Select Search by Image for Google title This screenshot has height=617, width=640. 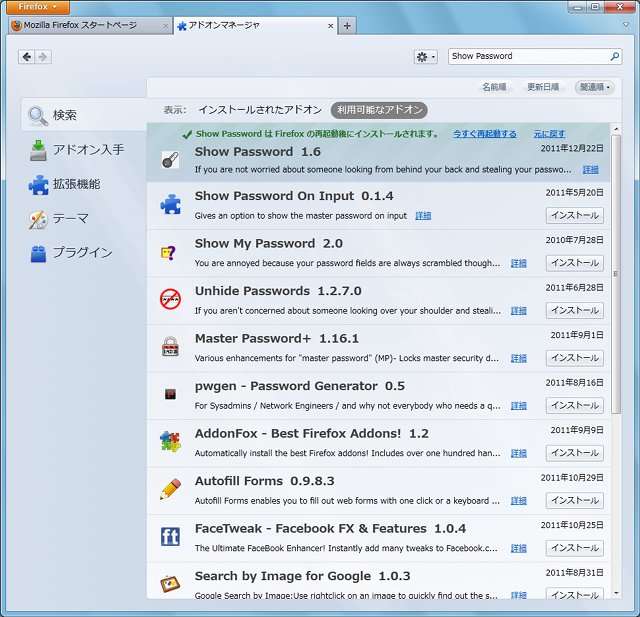click(x=302, y=576)
